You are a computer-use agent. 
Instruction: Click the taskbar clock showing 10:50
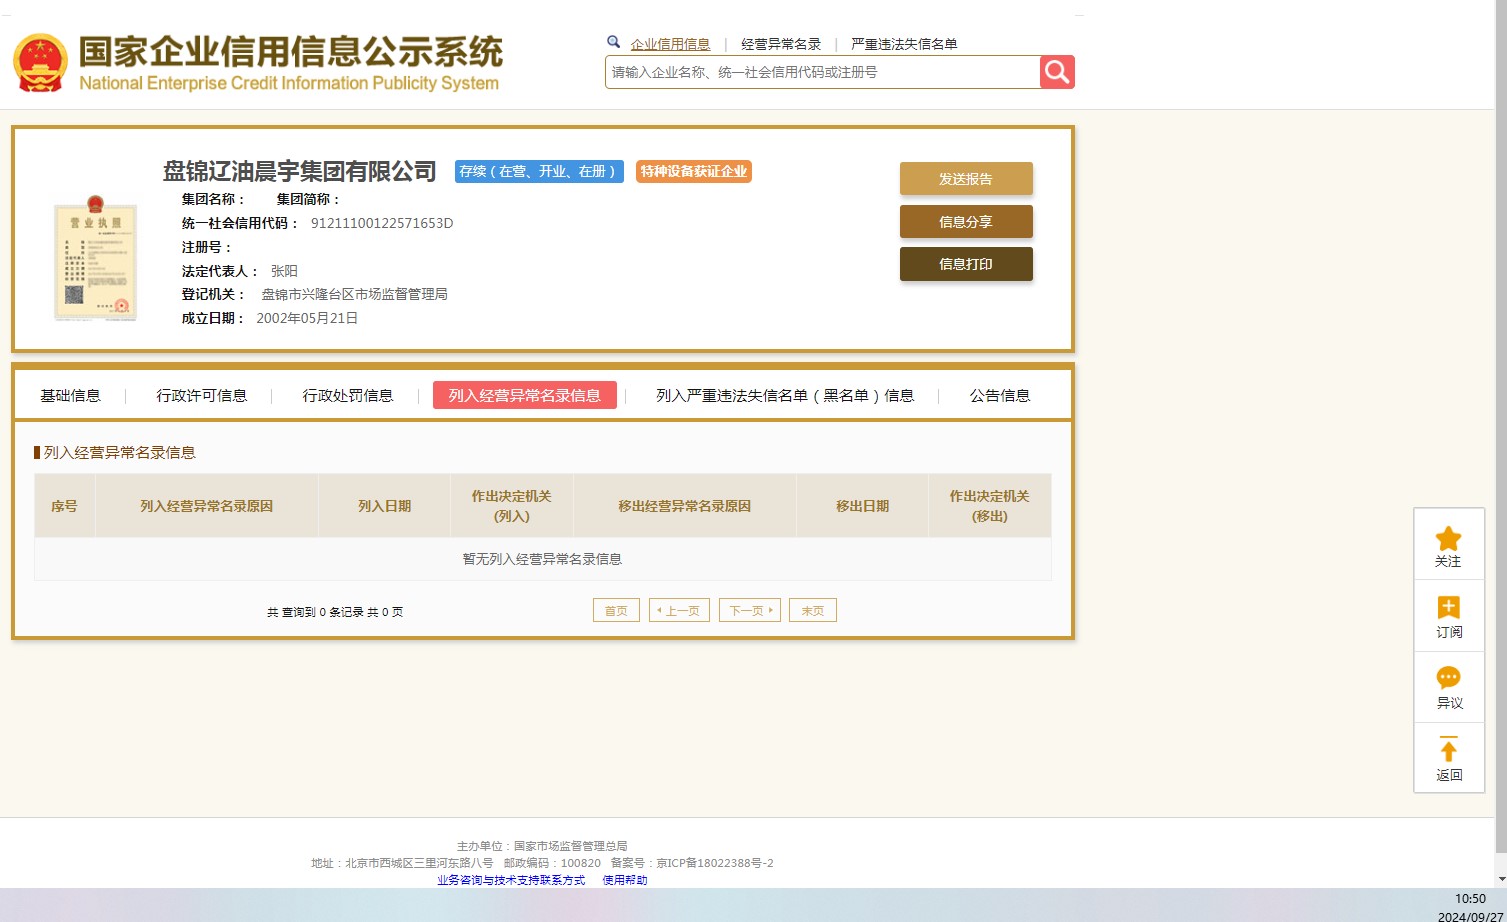coord(1470,899)
